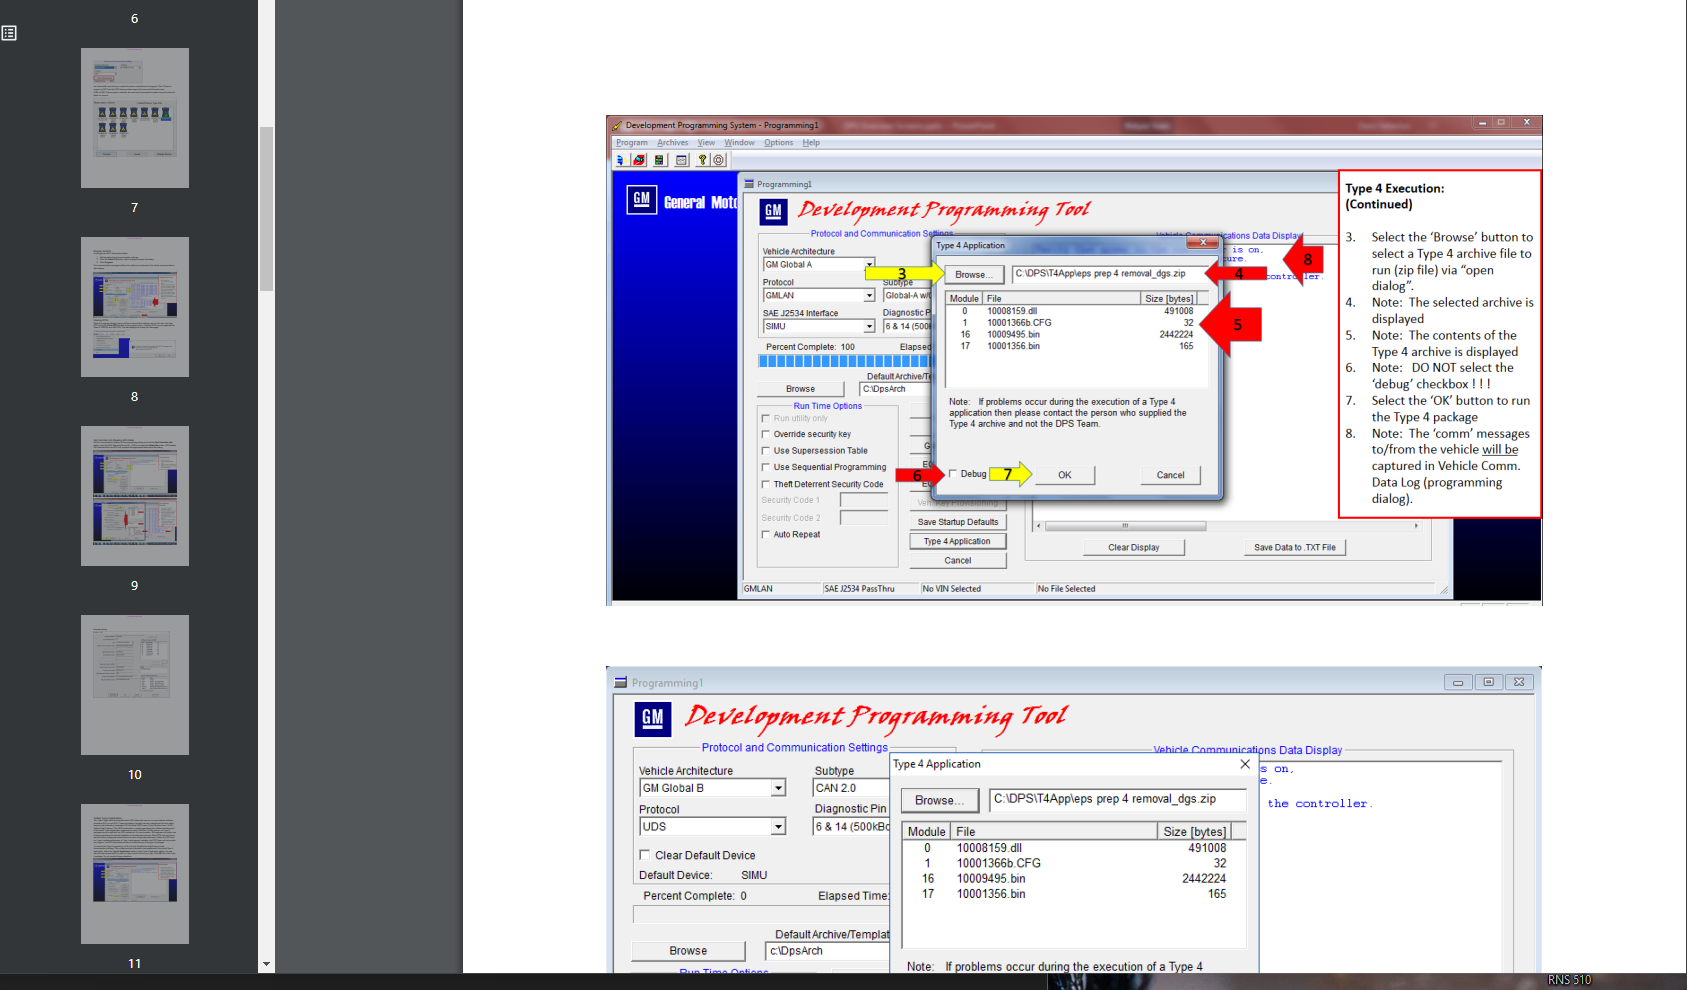
Task: Click the Clear Display button
Action: click(1134, 547)
